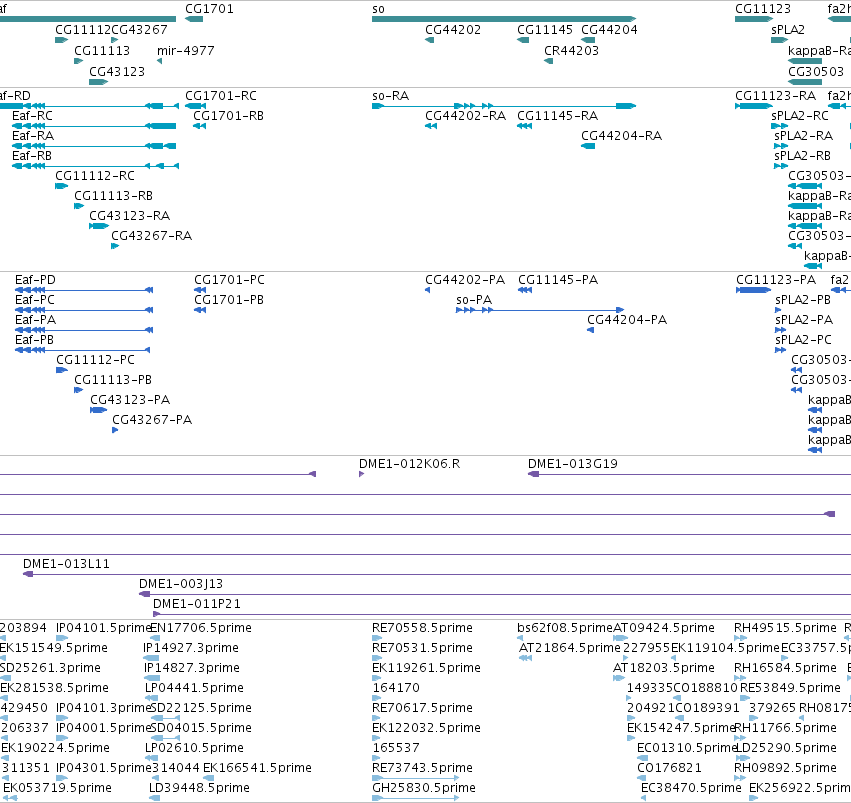This screenshot has height=803, width=851.
Task: Click the CG11123 gene label
Action: [x=763, y=9]
